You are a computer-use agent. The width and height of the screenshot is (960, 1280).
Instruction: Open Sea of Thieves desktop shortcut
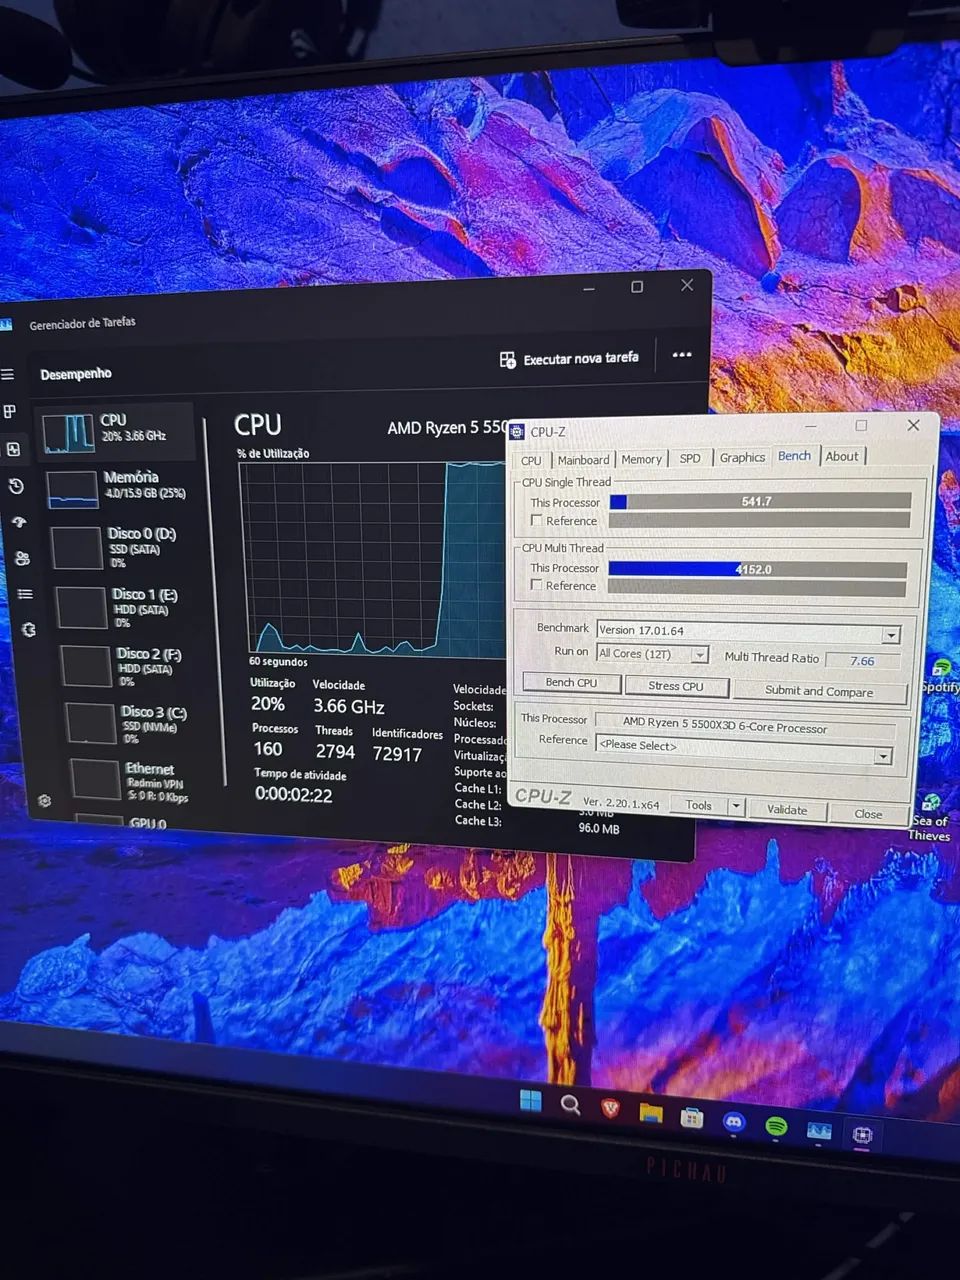931,818
